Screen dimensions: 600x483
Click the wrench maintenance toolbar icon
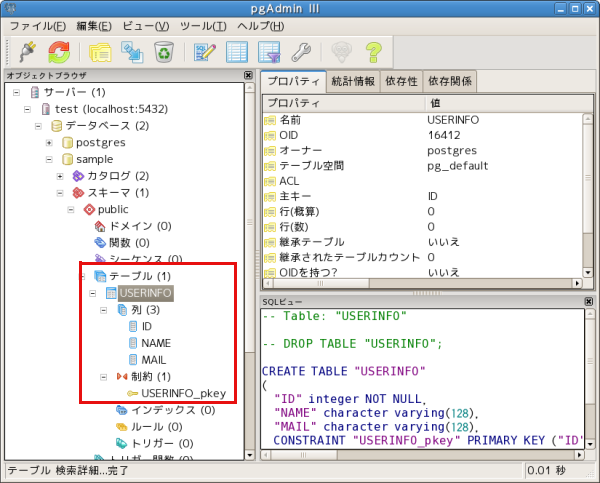click(x=301, y=52)
